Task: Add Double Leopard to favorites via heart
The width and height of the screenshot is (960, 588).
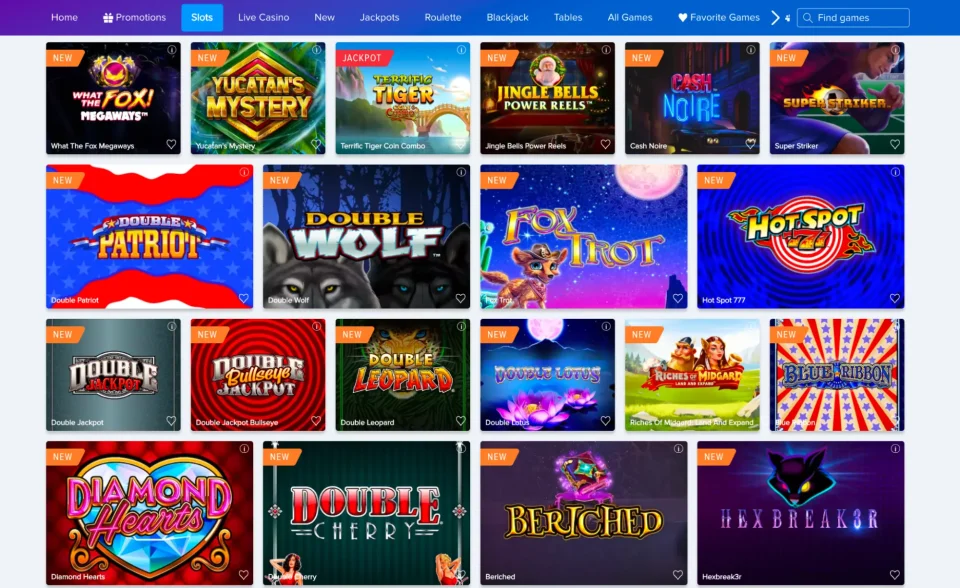Action: coord(460,421)
